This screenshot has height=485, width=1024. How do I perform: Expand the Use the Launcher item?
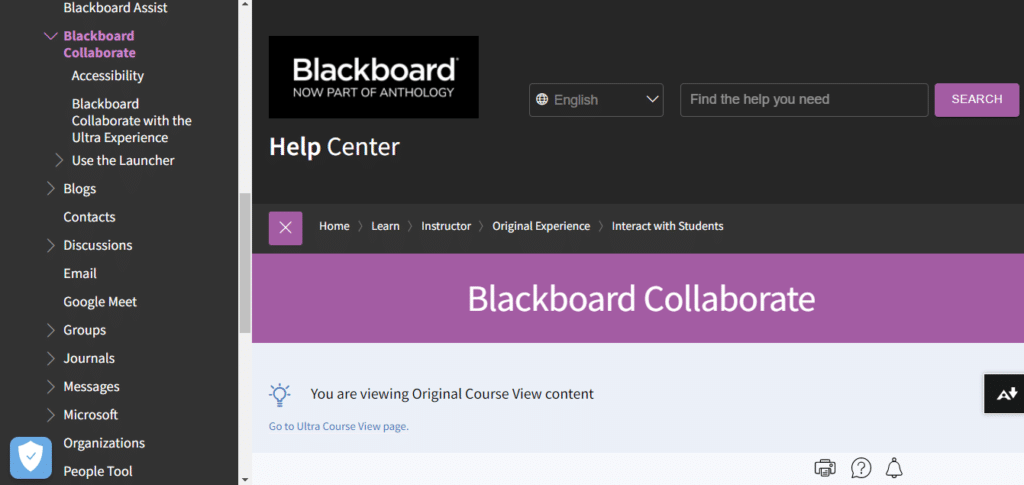pos(59,160)
